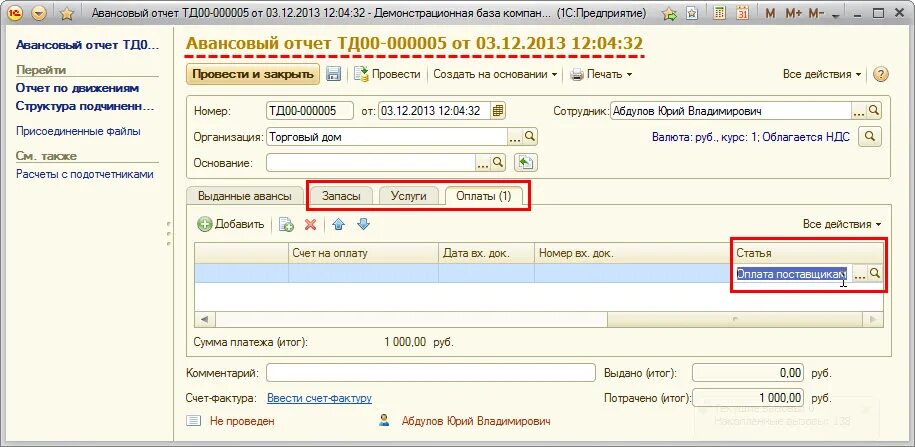The width and height of the screenshot is (915, 447).
Task: Click fill-by-basis green arrow icon
Action: [526, 163]
